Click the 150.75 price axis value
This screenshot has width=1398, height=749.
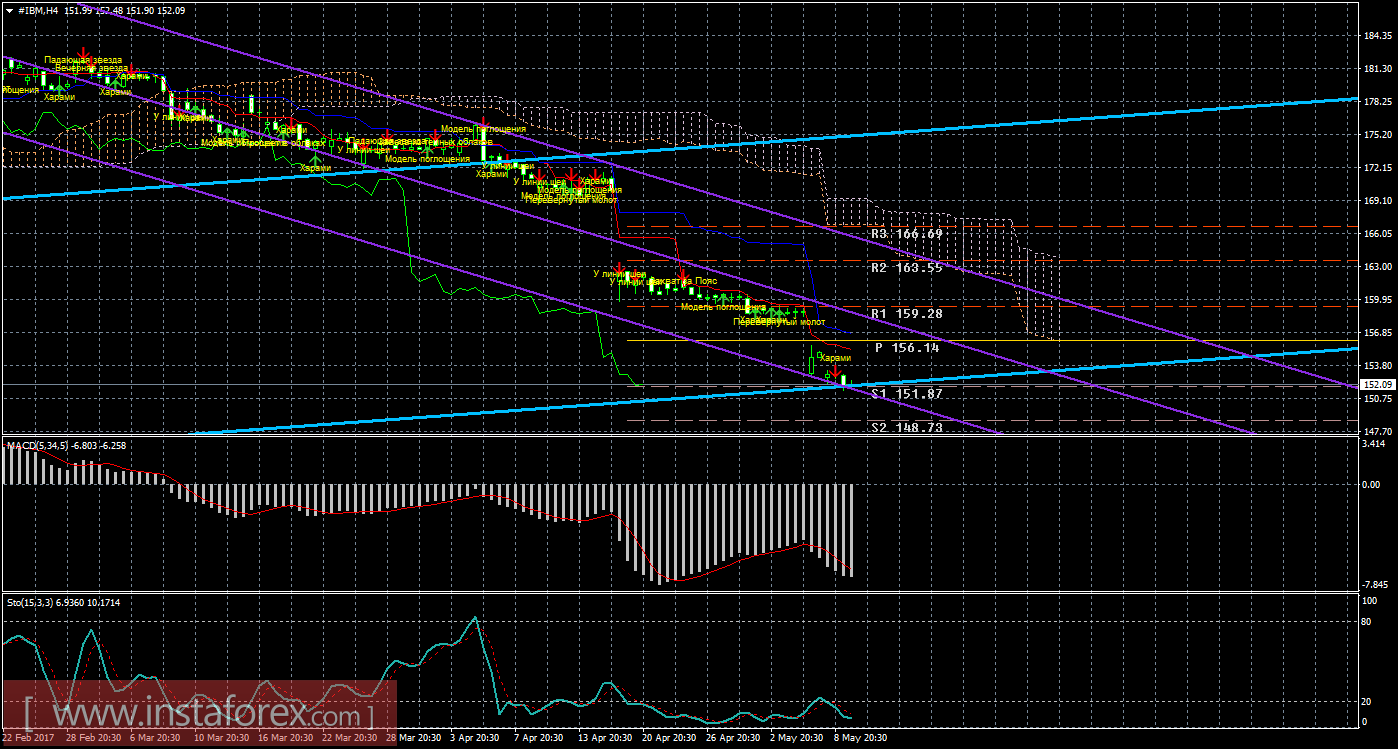(x=1377, y=399)
